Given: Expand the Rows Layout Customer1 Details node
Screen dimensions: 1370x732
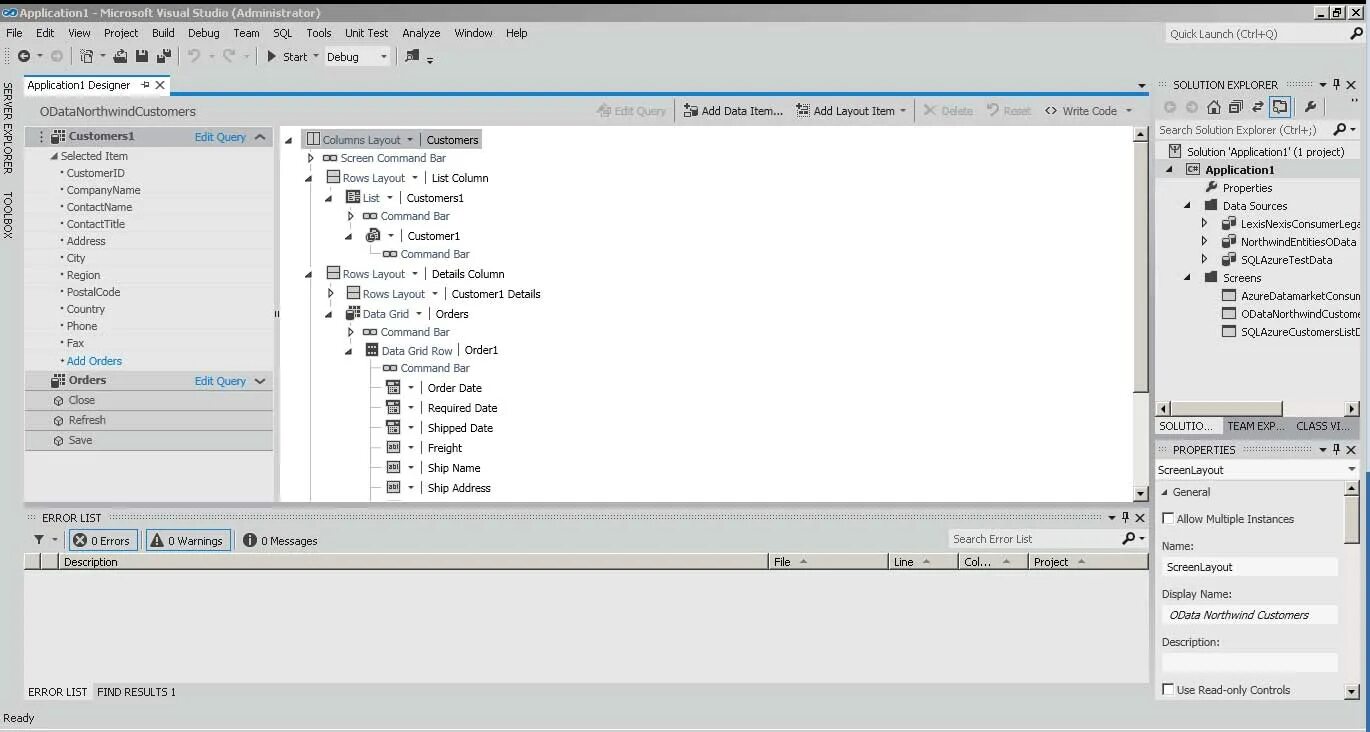Looking at the screenshot, I should tap(331, 294).
